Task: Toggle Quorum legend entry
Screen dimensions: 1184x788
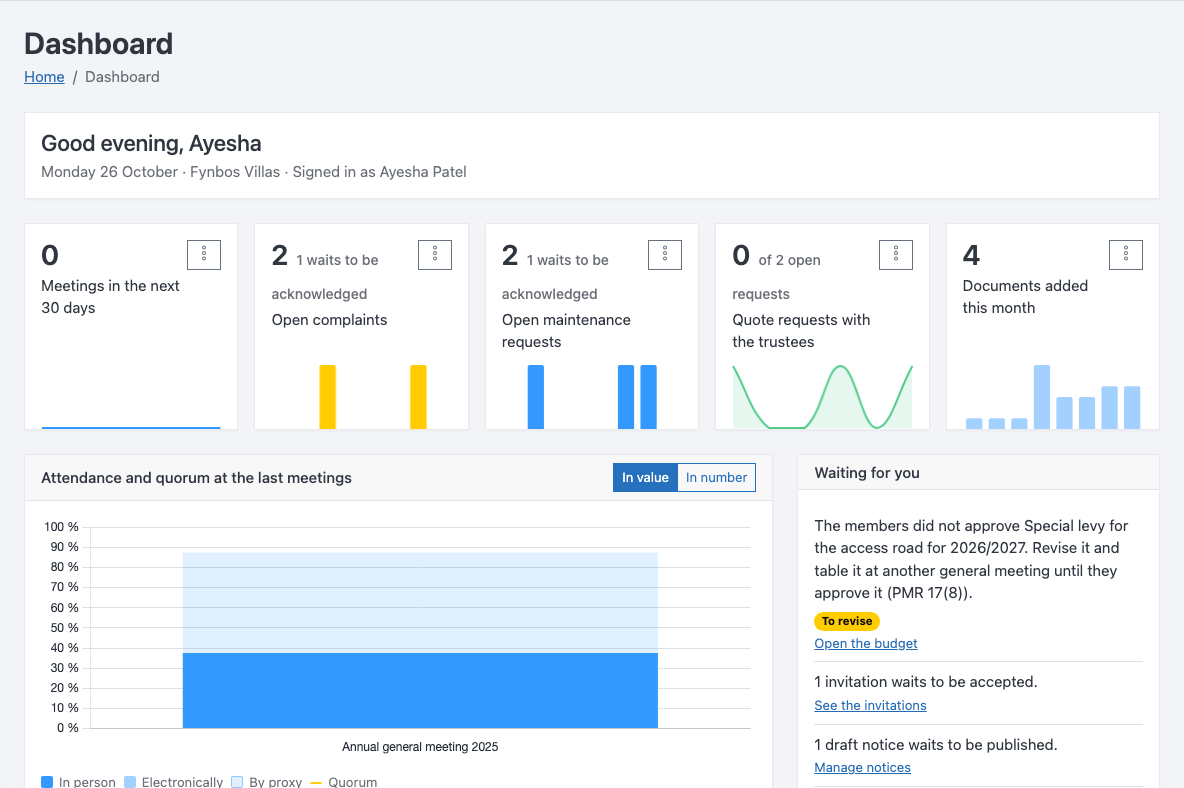Action: tap(344, 782)
